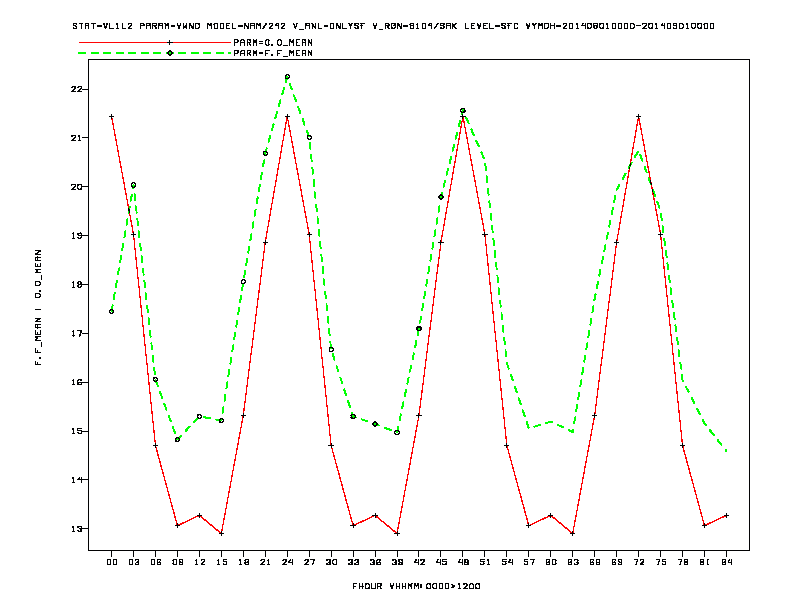792x612 pixels.
Task: Click x-axis tick label 27
Action: click(309, 562)
